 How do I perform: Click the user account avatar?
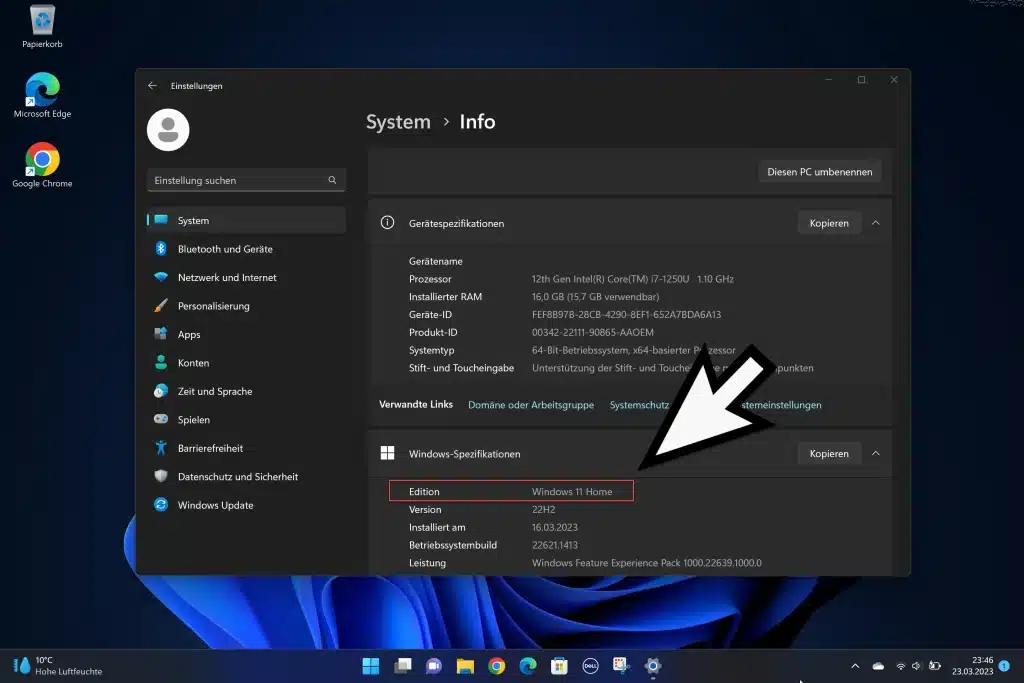[168, 130]
